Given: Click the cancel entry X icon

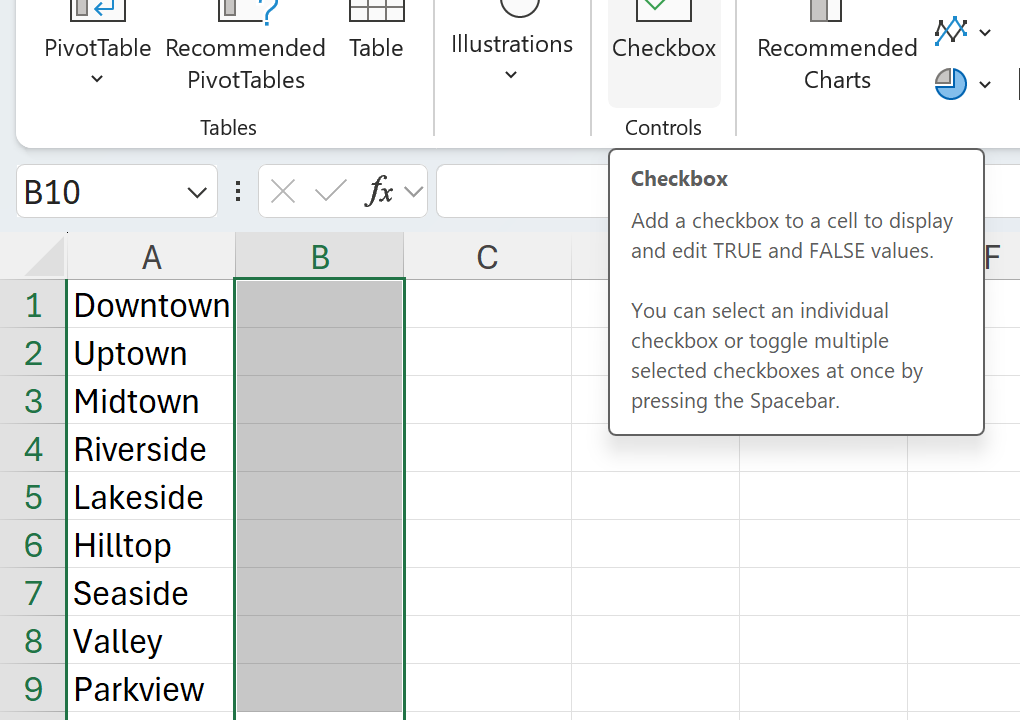Looking at the screenshot, I should click(283, 191).
